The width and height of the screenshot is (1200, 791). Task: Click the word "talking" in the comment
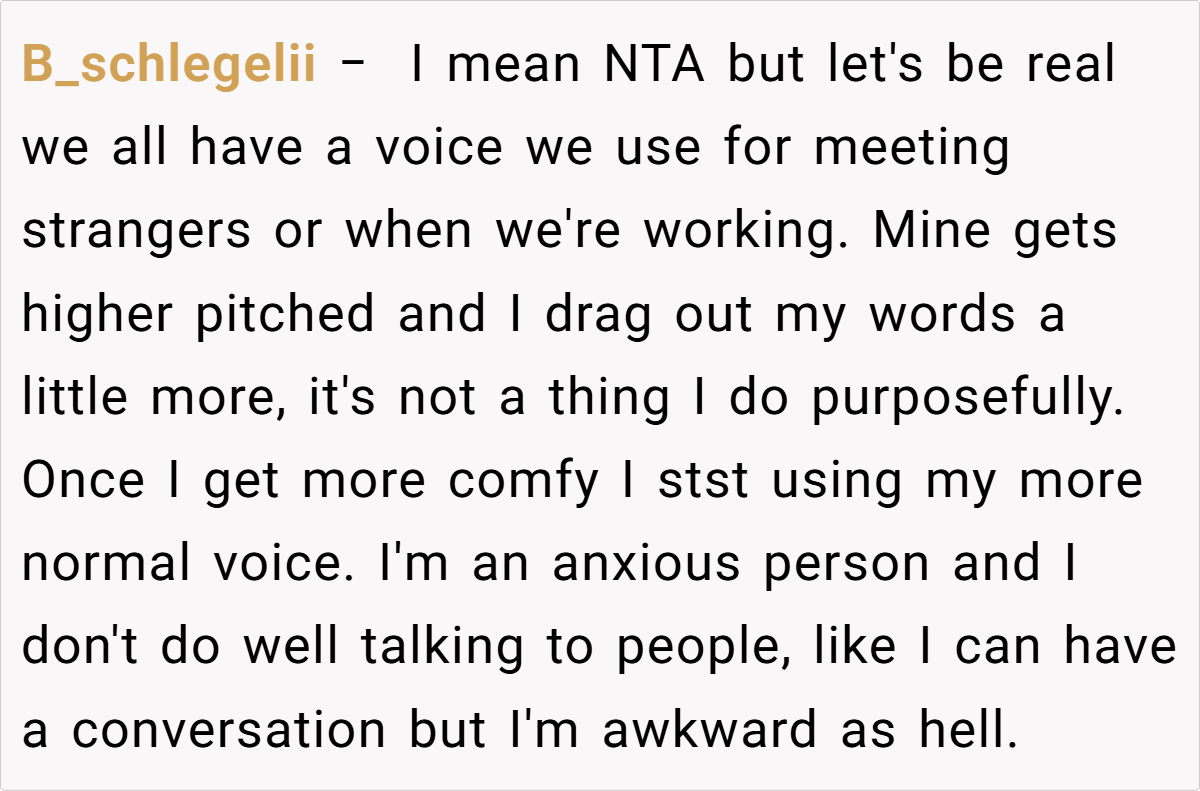point(442,647)
